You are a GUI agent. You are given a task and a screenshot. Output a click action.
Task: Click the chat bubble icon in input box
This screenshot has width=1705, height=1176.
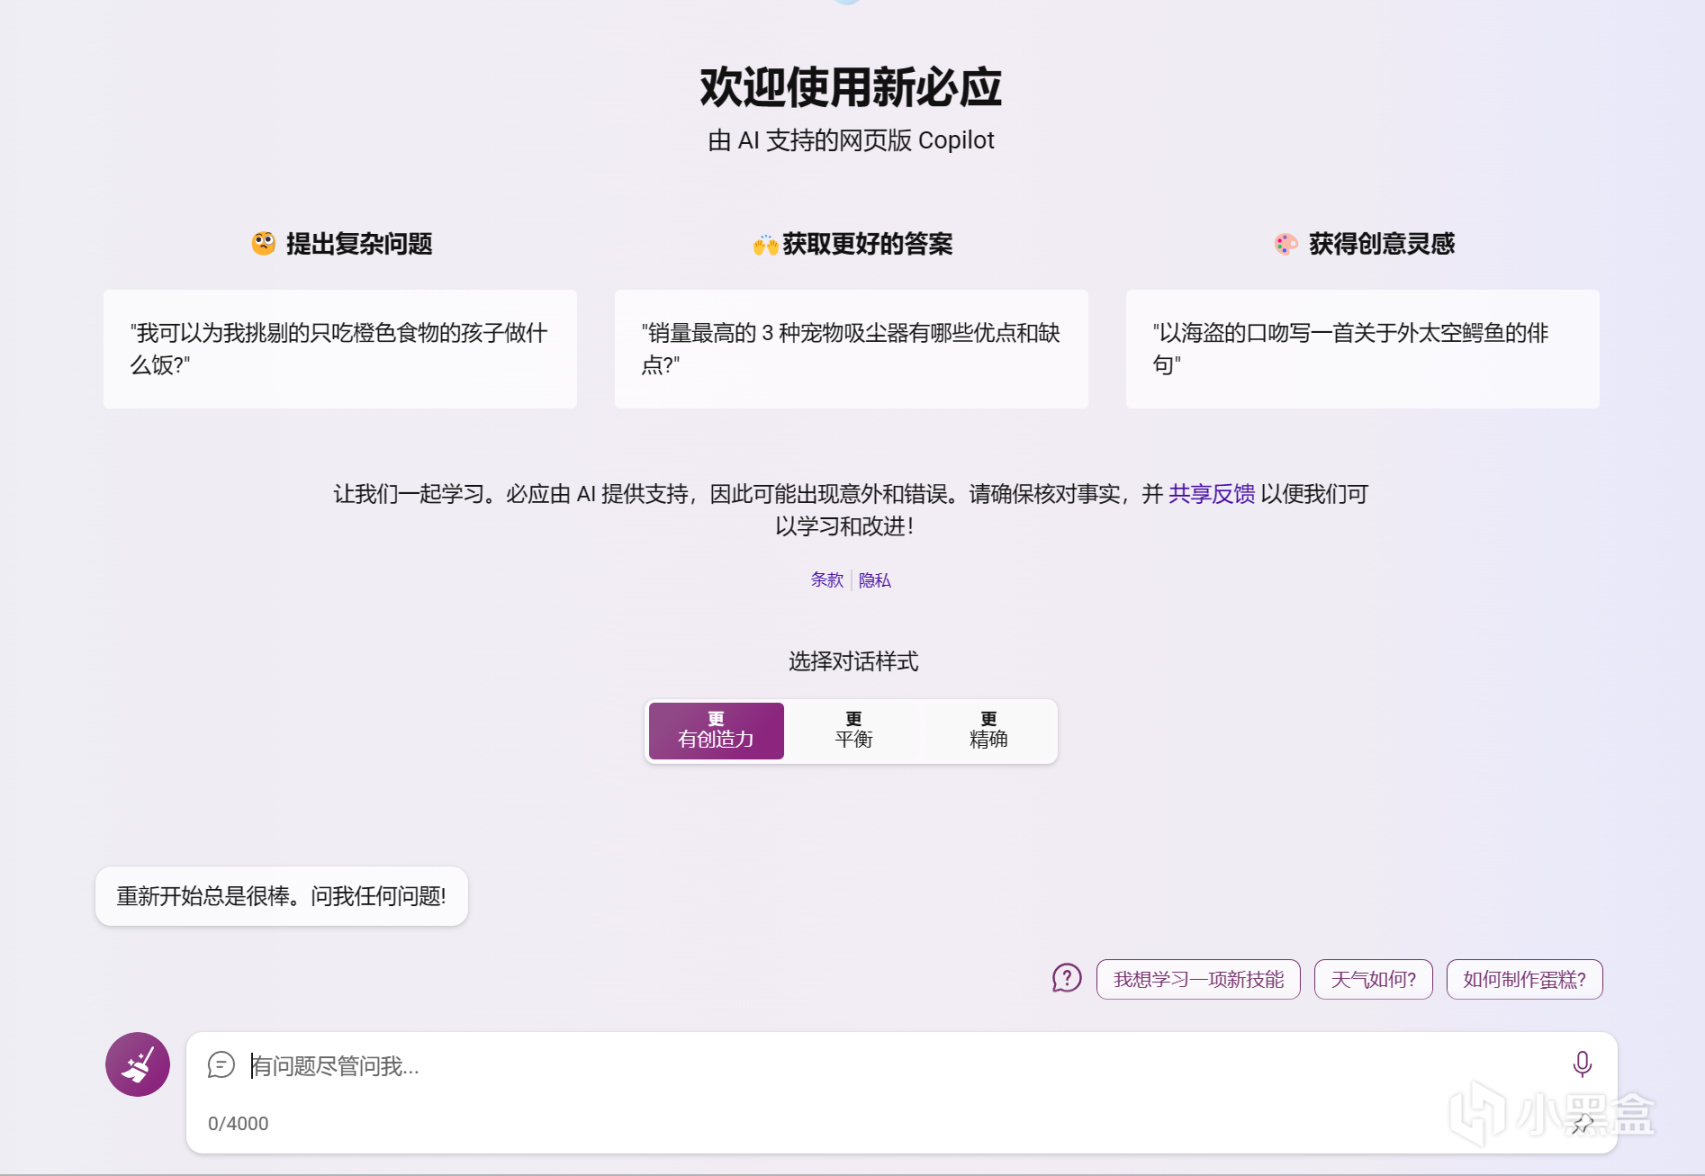coord(221,1065)
